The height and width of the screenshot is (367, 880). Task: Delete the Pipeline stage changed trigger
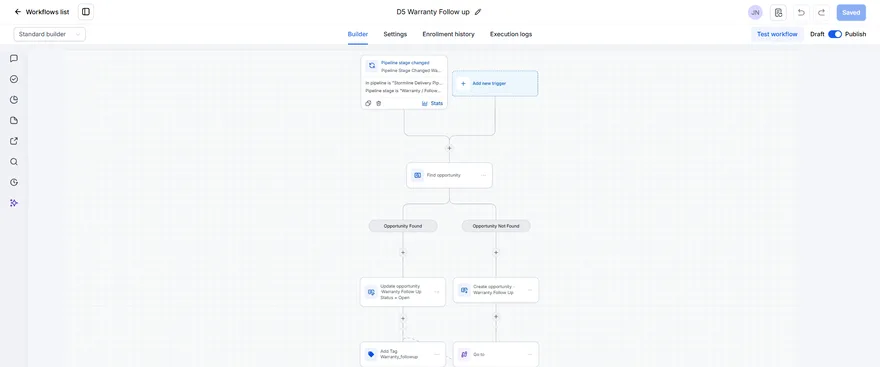[378, 103]
